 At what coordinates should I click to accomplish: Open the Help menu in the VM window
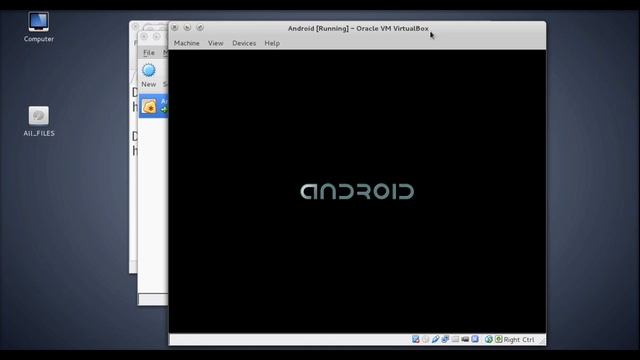[x=272, y=43]
